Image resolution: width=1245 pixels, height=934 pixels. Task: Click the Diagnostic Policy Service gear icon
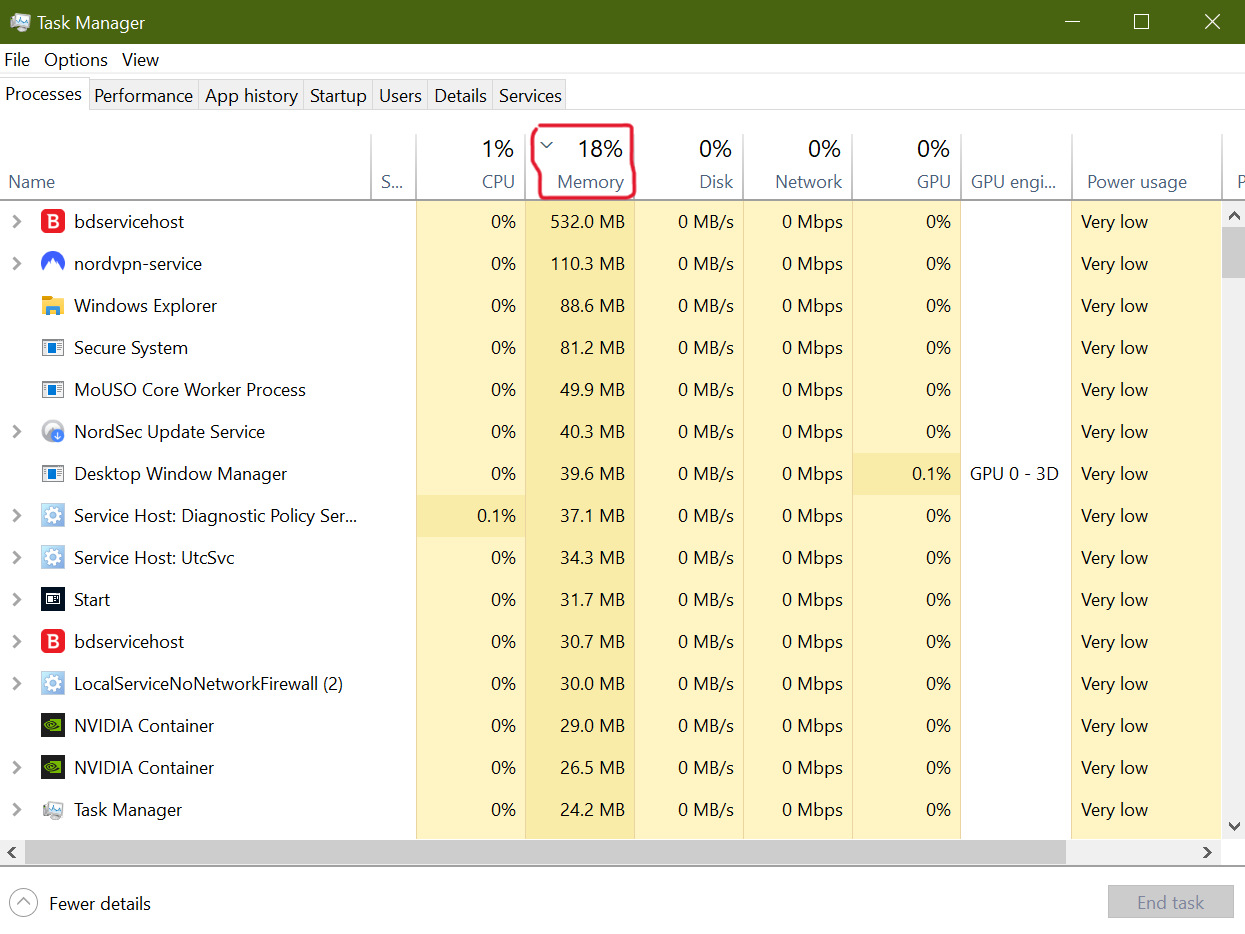coord(53,516)
